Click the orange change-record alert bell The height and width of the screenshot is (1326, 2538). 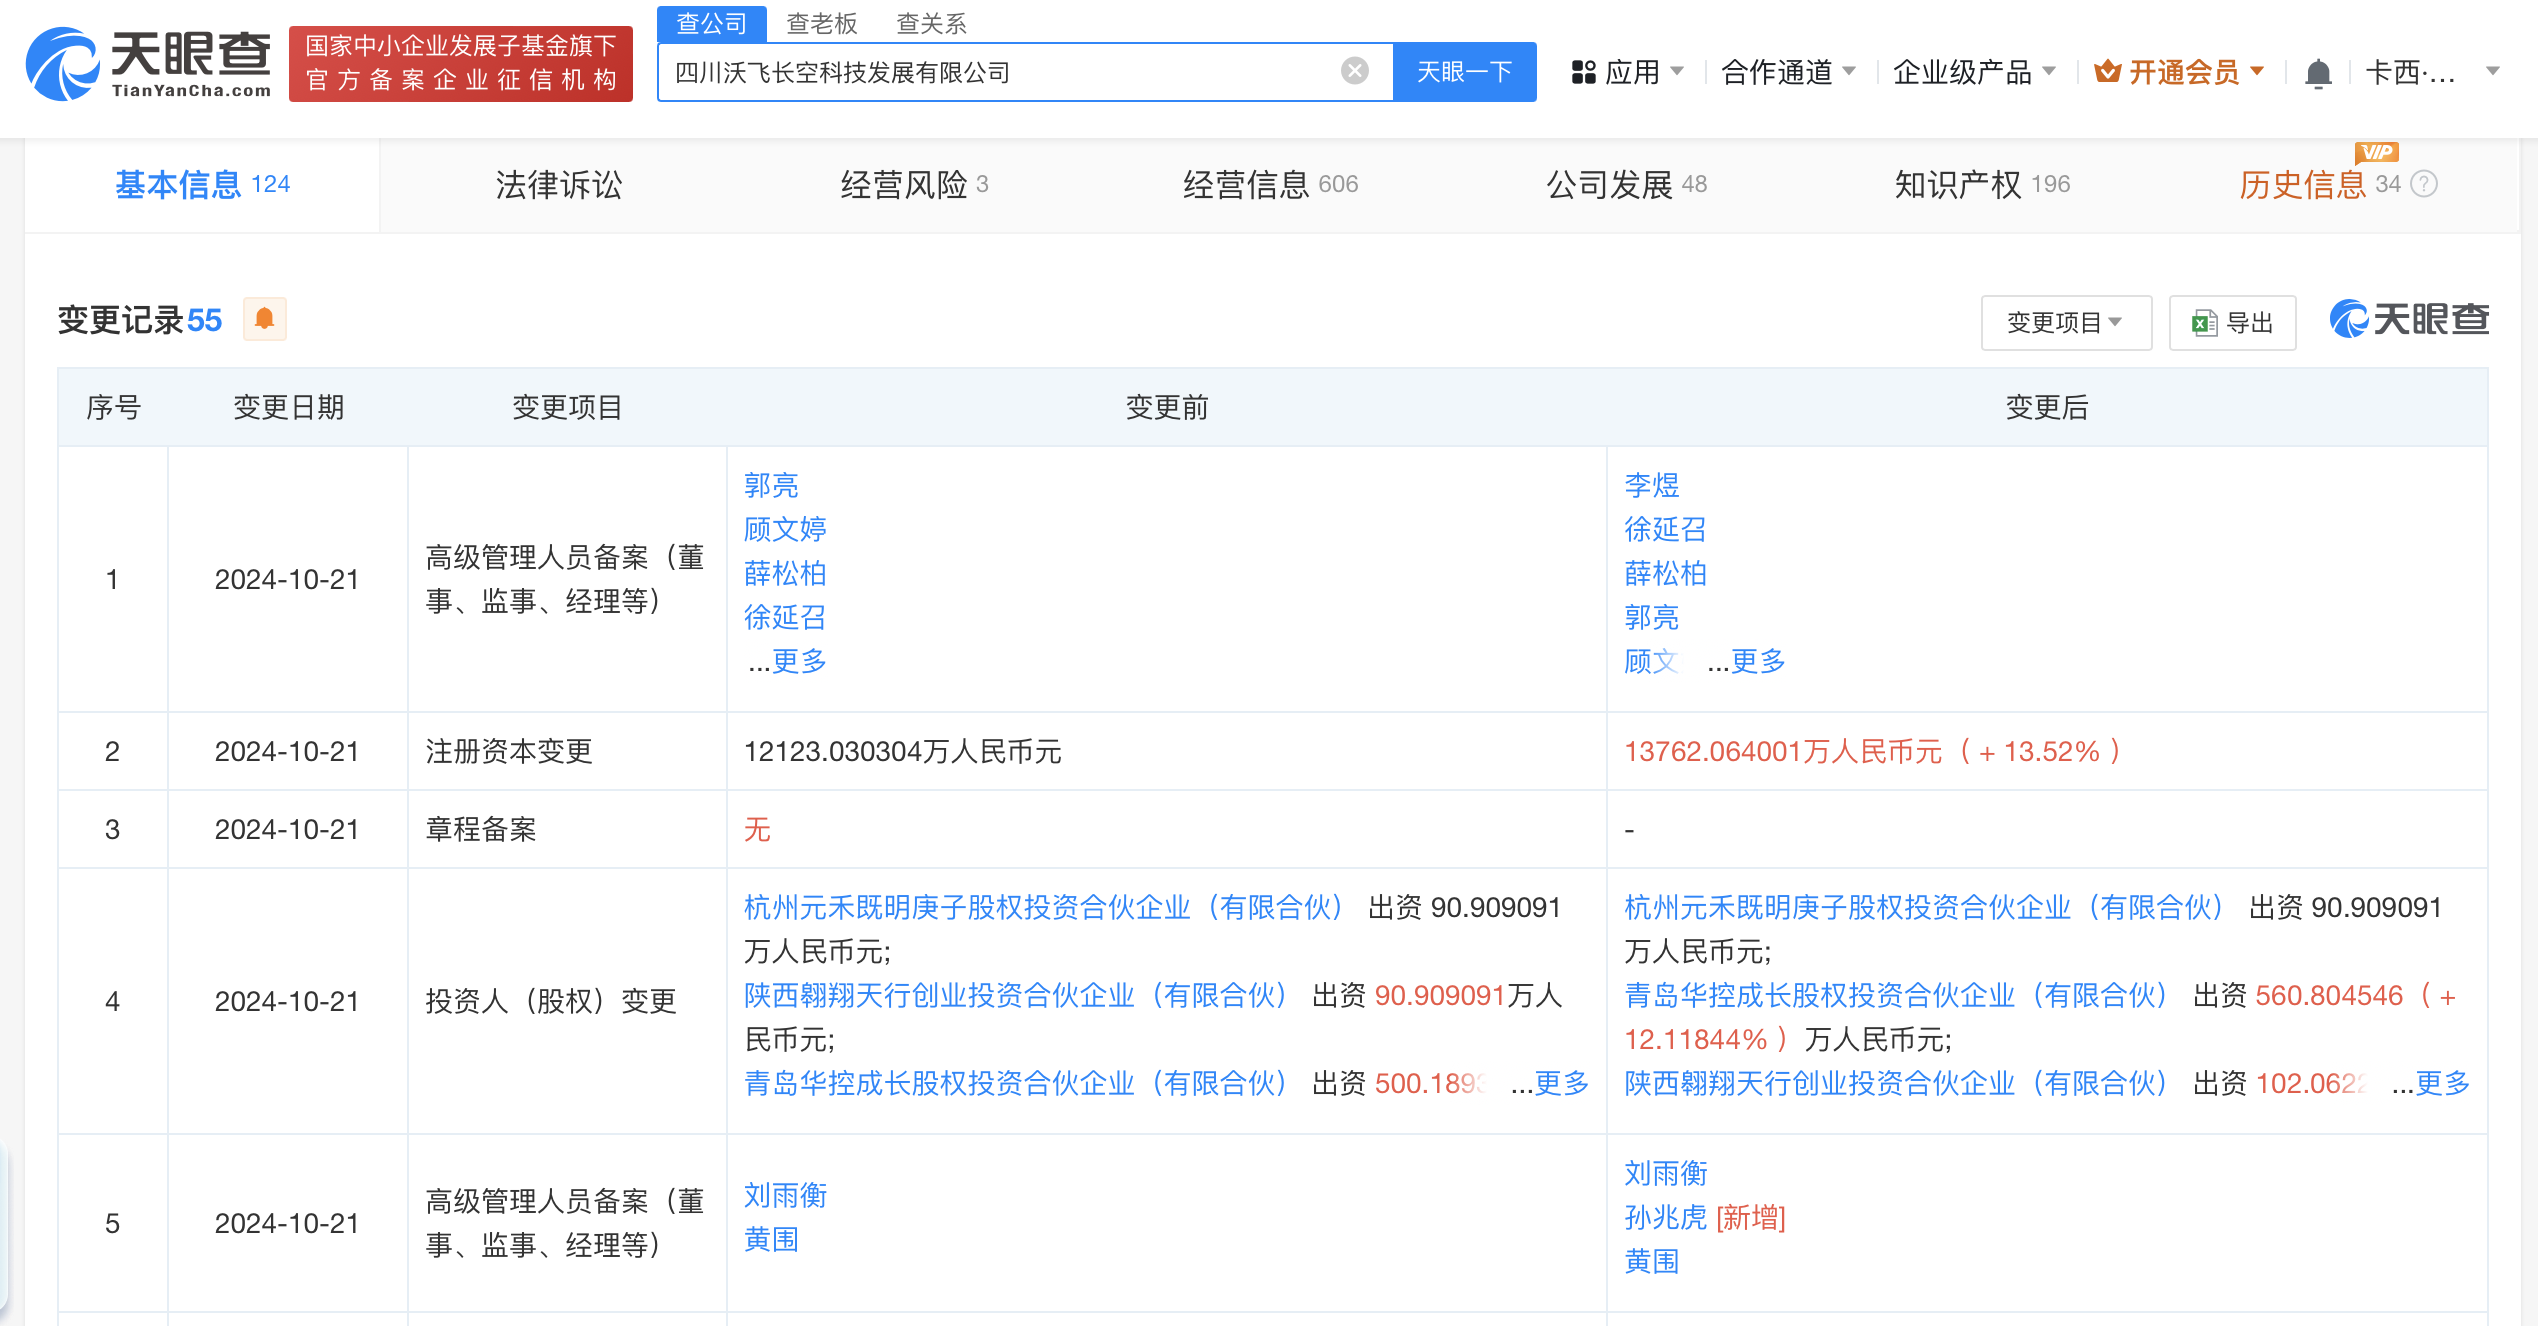(264, 319)
